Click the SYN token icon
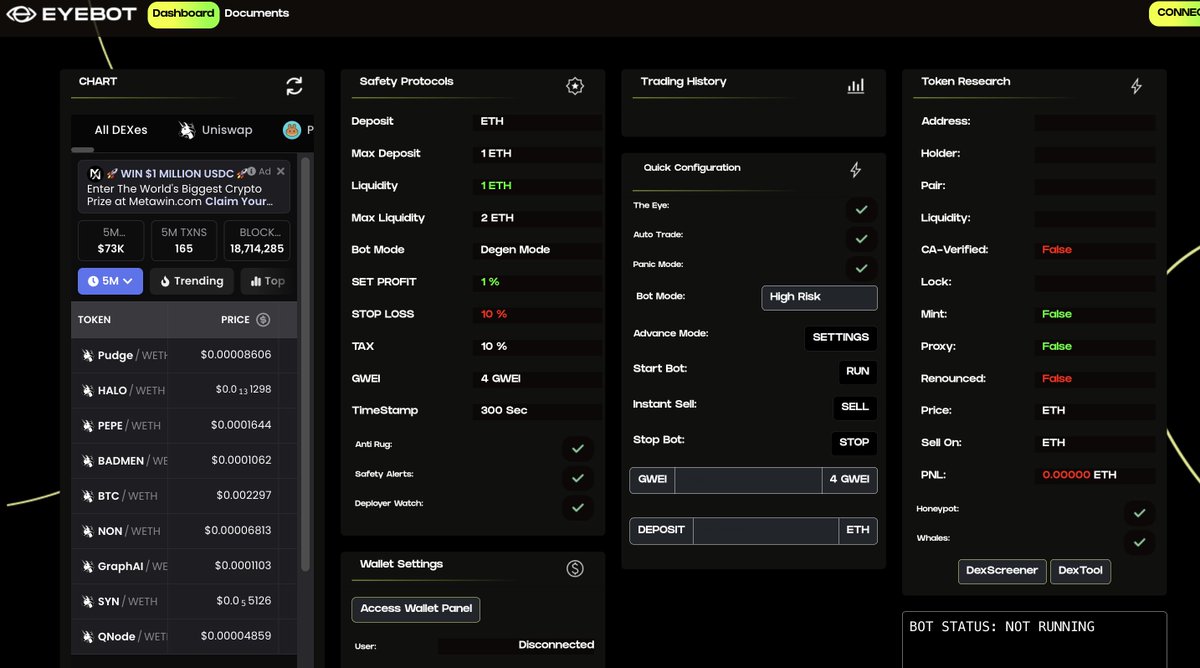 [x=88, y=601]
